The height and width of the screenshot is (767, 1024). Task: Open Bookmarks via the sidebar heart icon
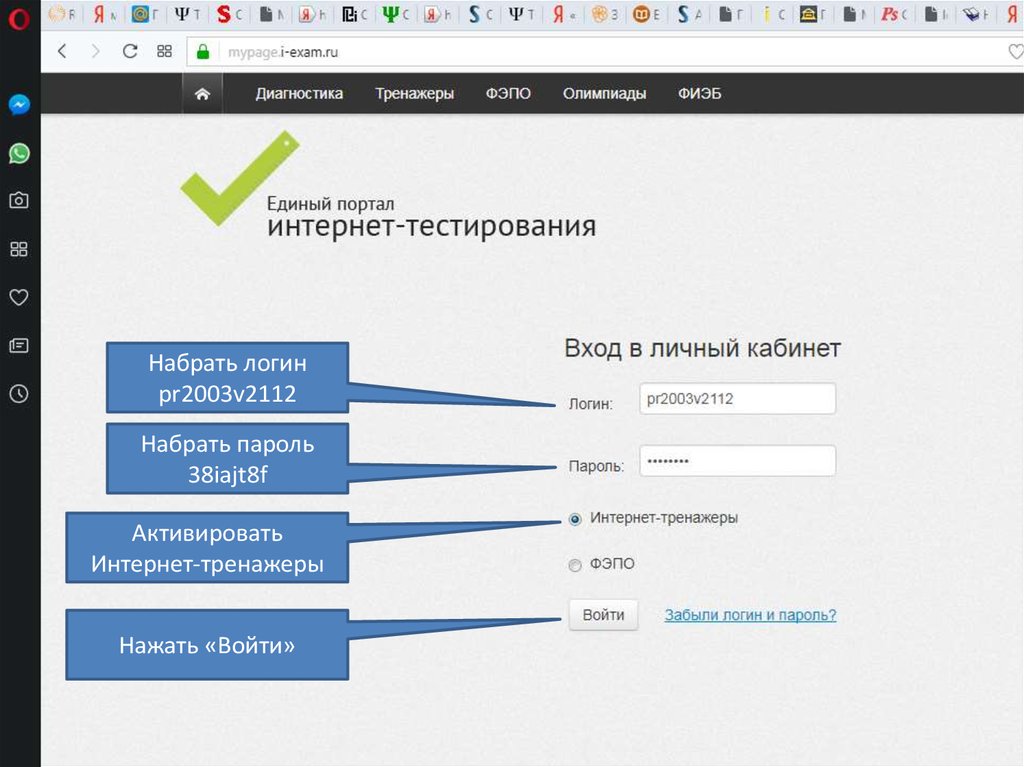coord(19,297)
